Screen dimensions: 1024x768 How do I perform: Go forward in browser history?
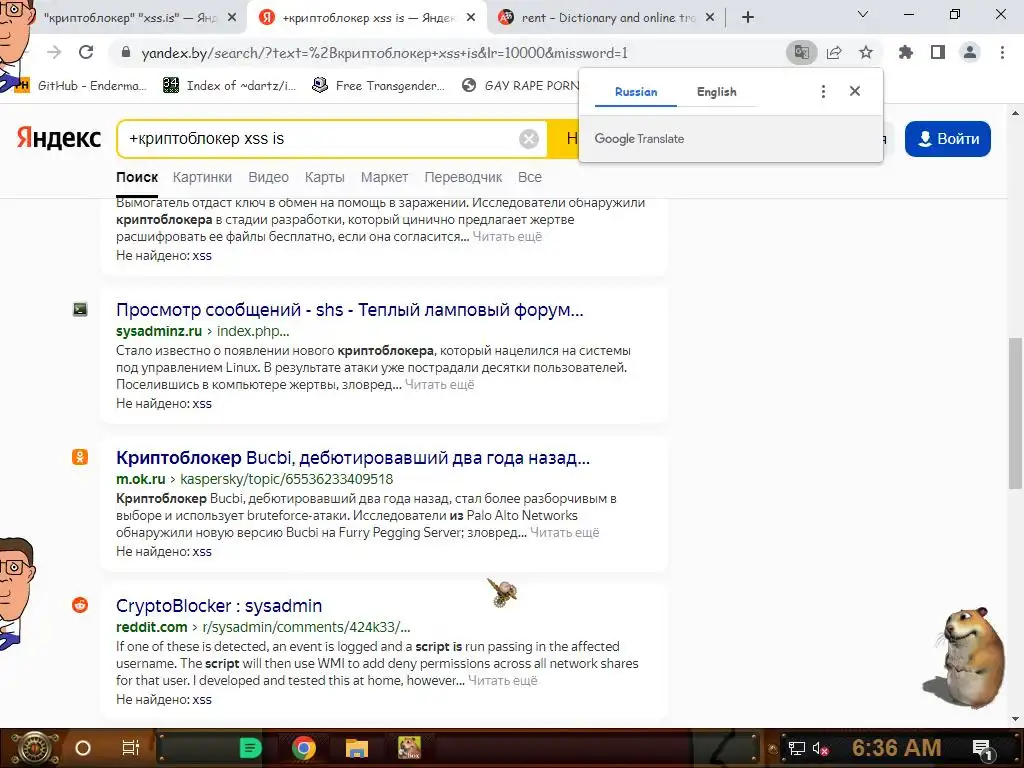[x=54, y=52]
